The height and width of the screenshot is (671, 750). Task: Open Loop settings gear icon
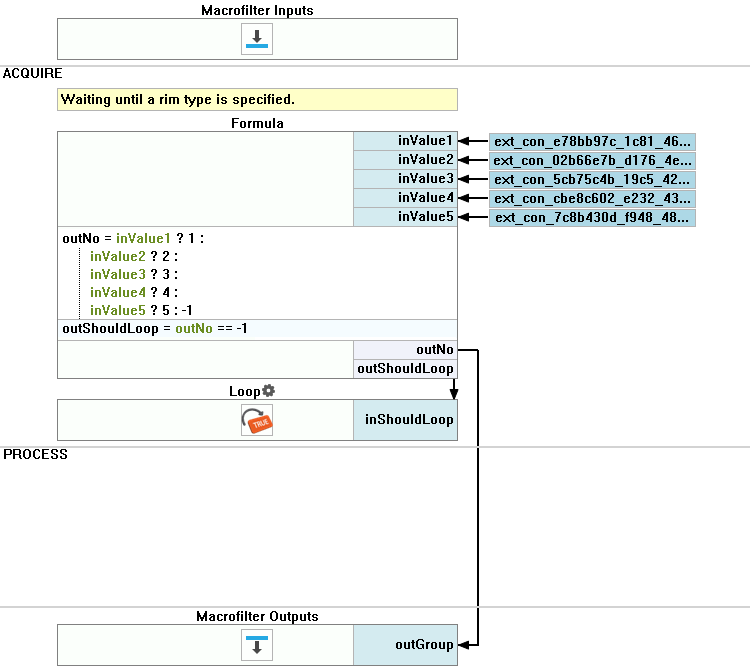point(268,390)
